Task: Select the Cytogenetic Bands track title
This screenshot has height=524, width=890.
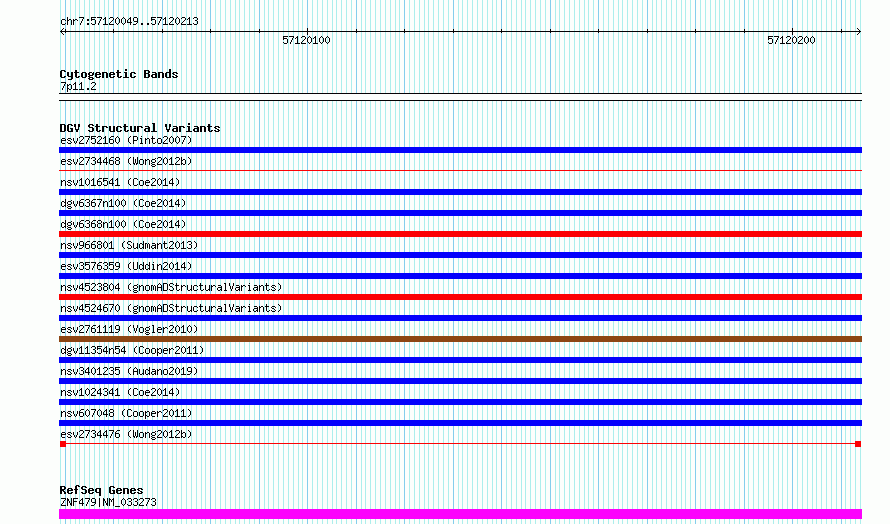Action: 119,74
